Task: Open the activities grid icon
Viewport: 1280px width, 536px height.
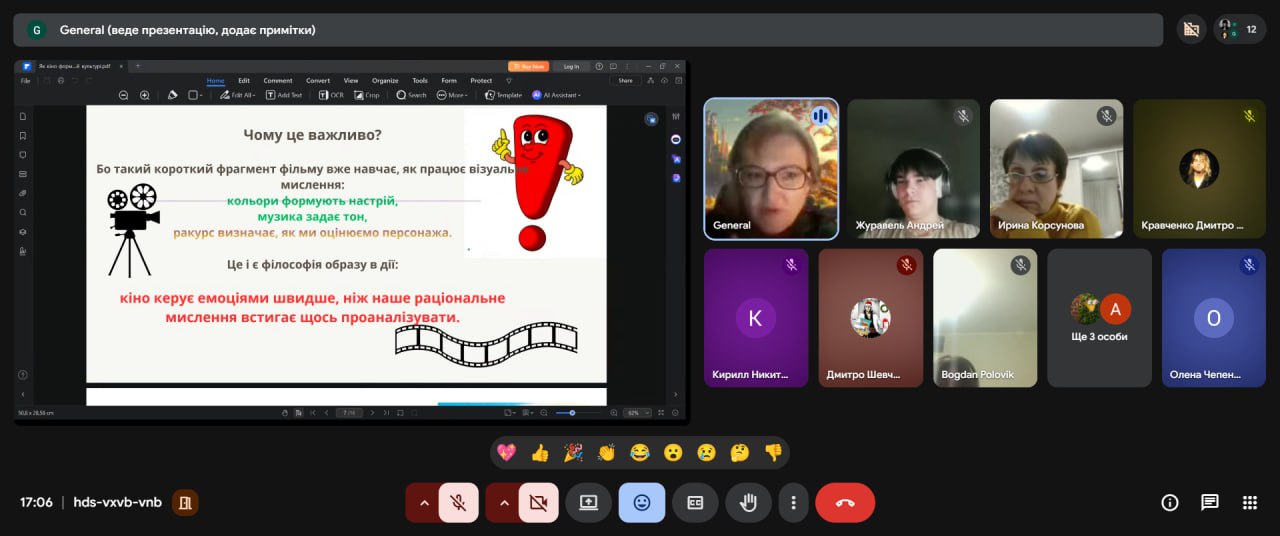Action: pos(1249,502)
